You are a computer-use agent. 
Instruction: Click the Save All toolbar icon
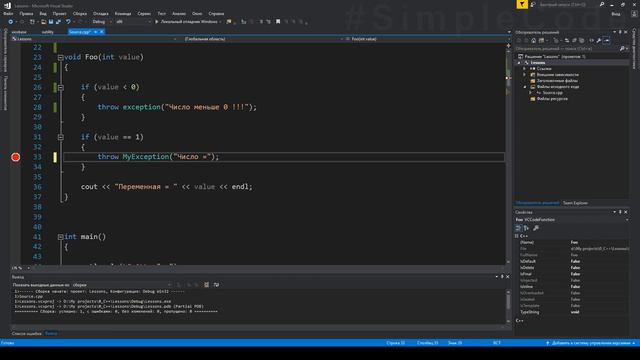pos(58,22)
